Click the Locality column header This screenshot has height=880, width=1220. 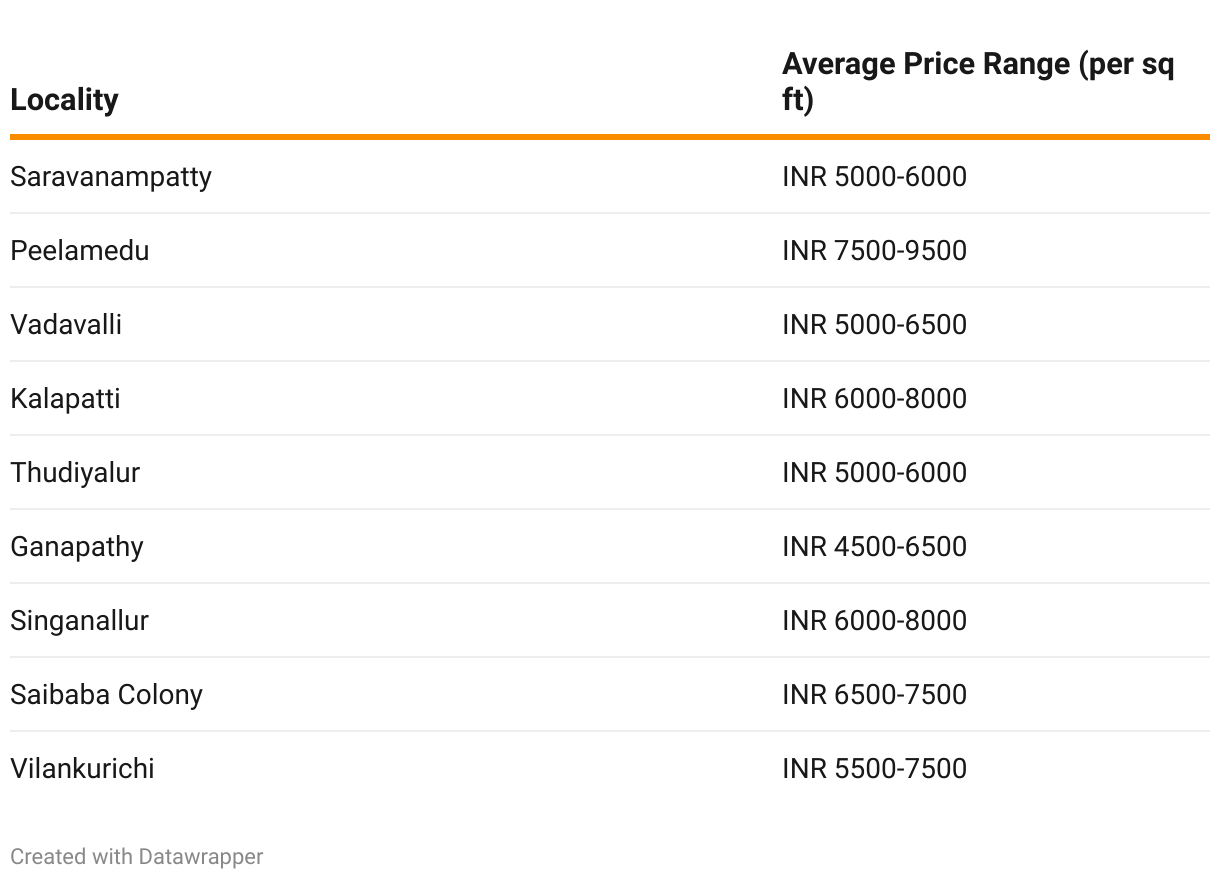pyautogui.click(x=64, y=100)
